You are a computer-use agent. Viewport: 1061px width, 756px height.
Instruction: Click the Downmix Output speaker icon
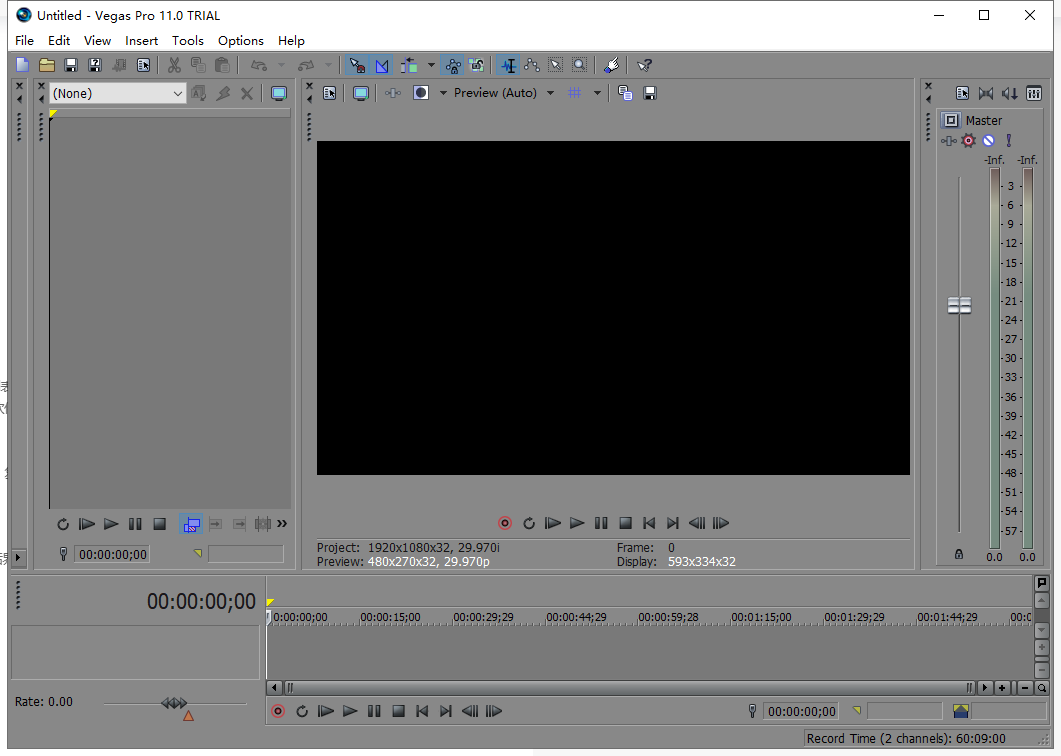tap(1009, 93)
